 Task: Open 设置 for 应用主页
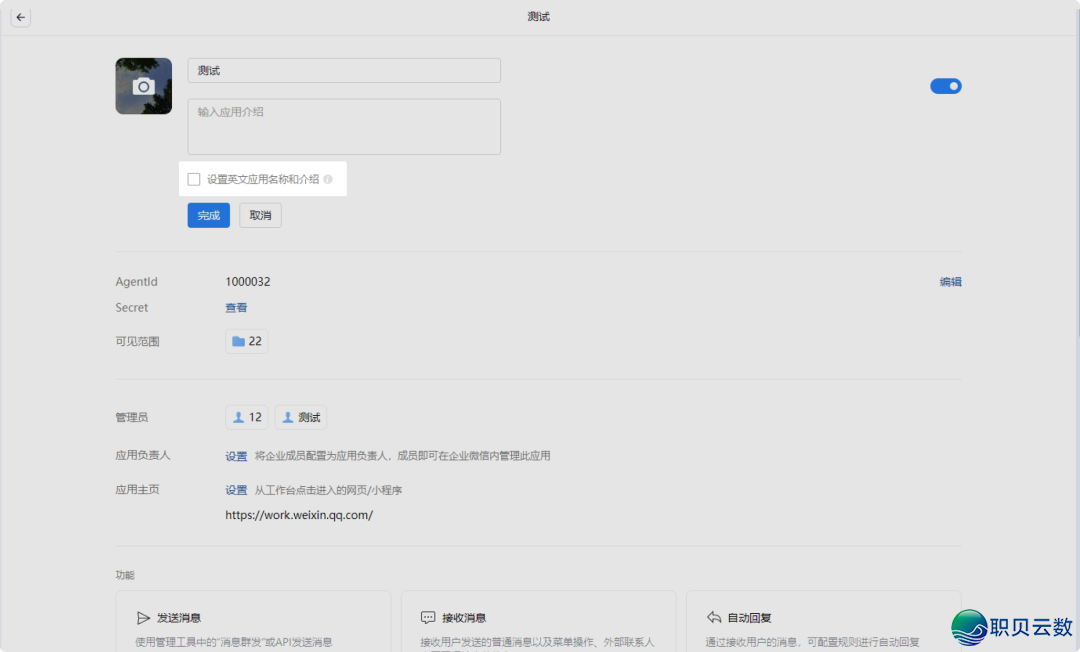pos(236,489)
